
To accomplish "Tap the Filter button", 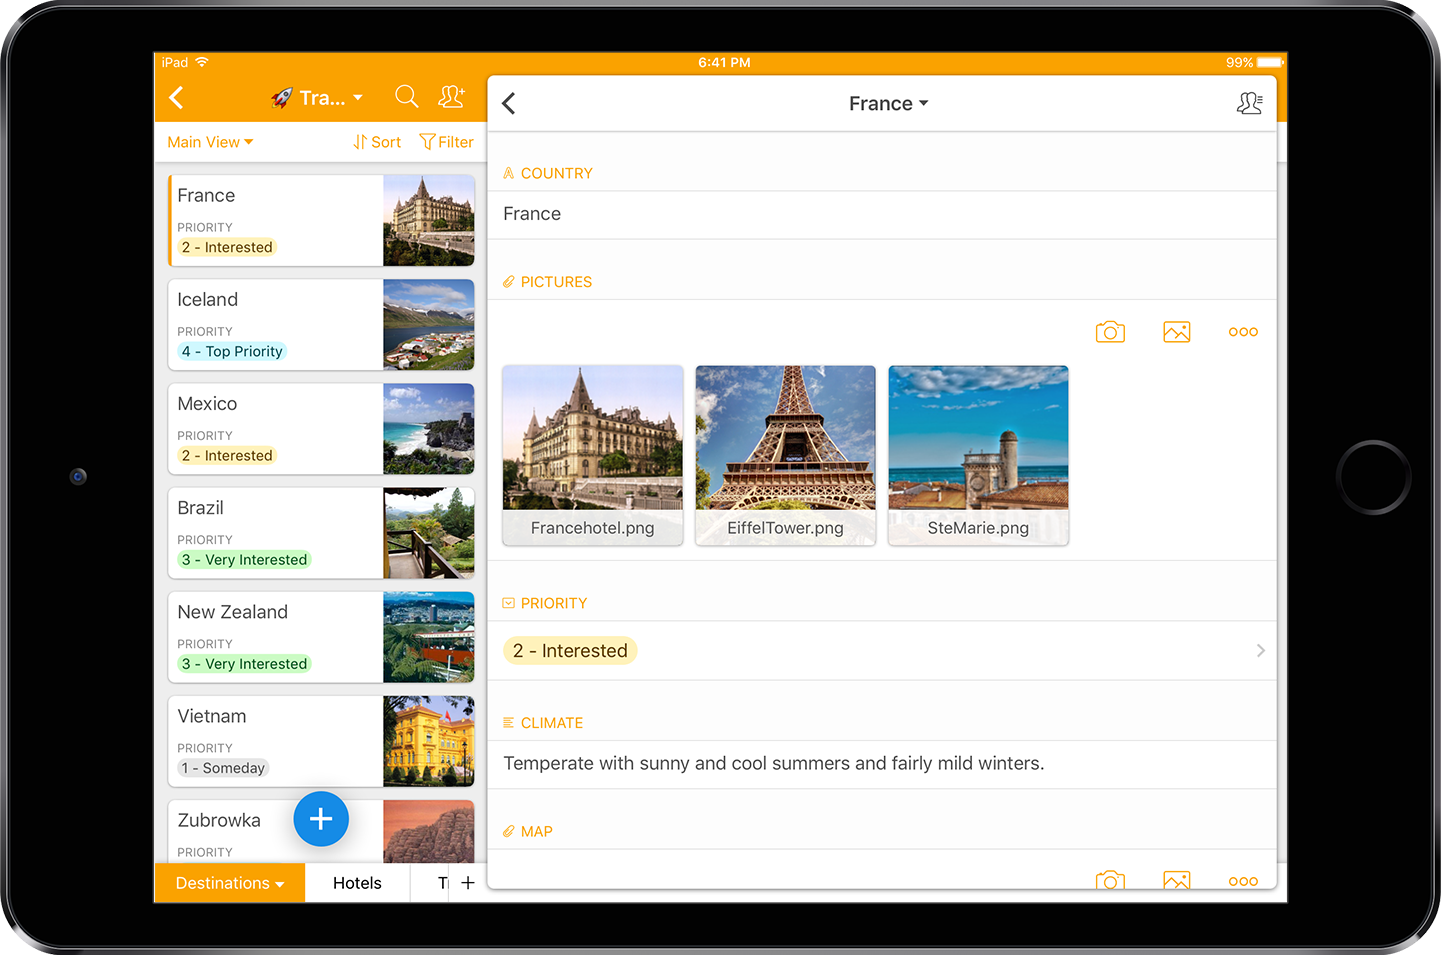I will 446,142.
